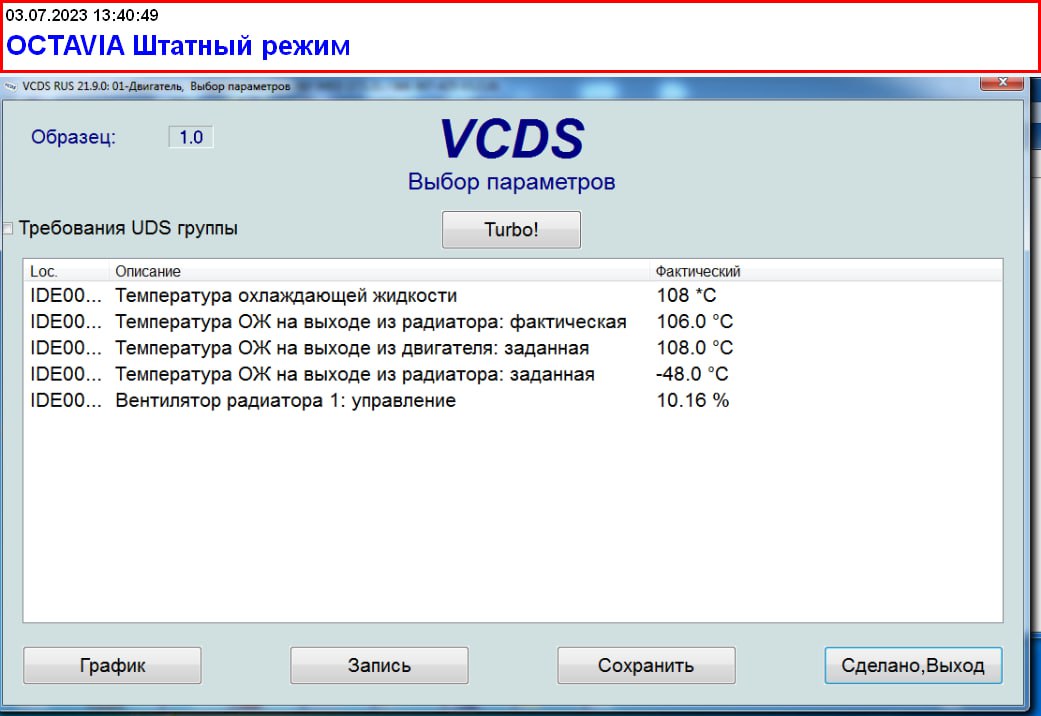Select row Температура охлаждающей жидкости

[x=513, y=296]
